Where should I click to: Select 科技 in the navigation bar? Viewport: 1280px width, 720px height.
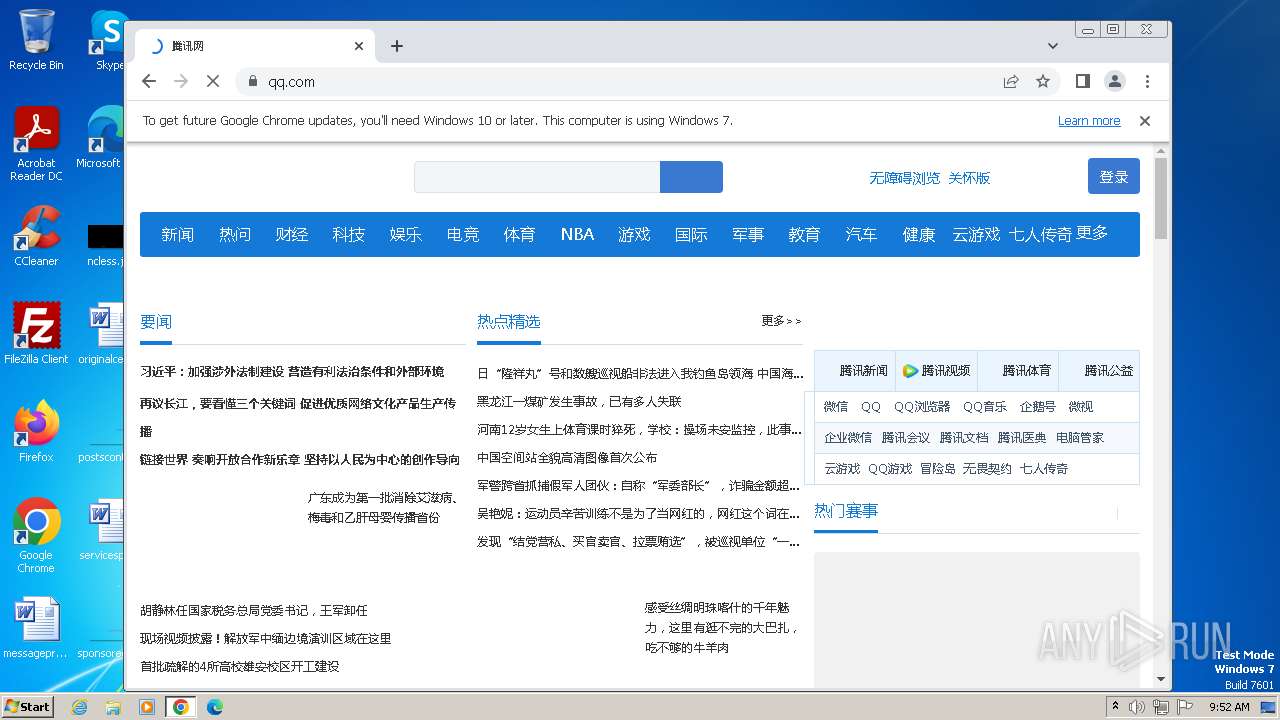[x=349, y=234]
